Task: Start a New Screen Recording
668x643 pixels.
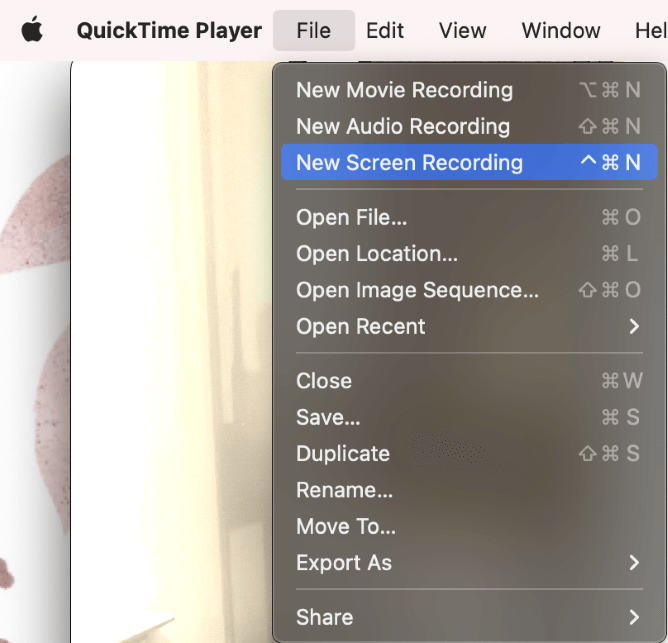Action: click(409, 163)
